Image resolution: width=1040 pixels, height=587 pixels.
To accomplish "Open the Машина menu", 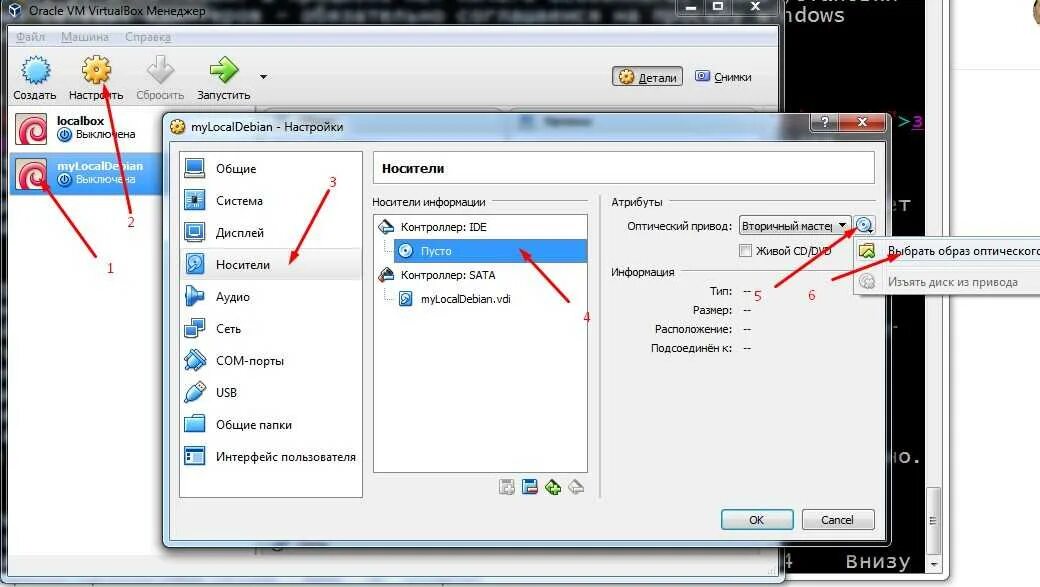I will [85, 37].
